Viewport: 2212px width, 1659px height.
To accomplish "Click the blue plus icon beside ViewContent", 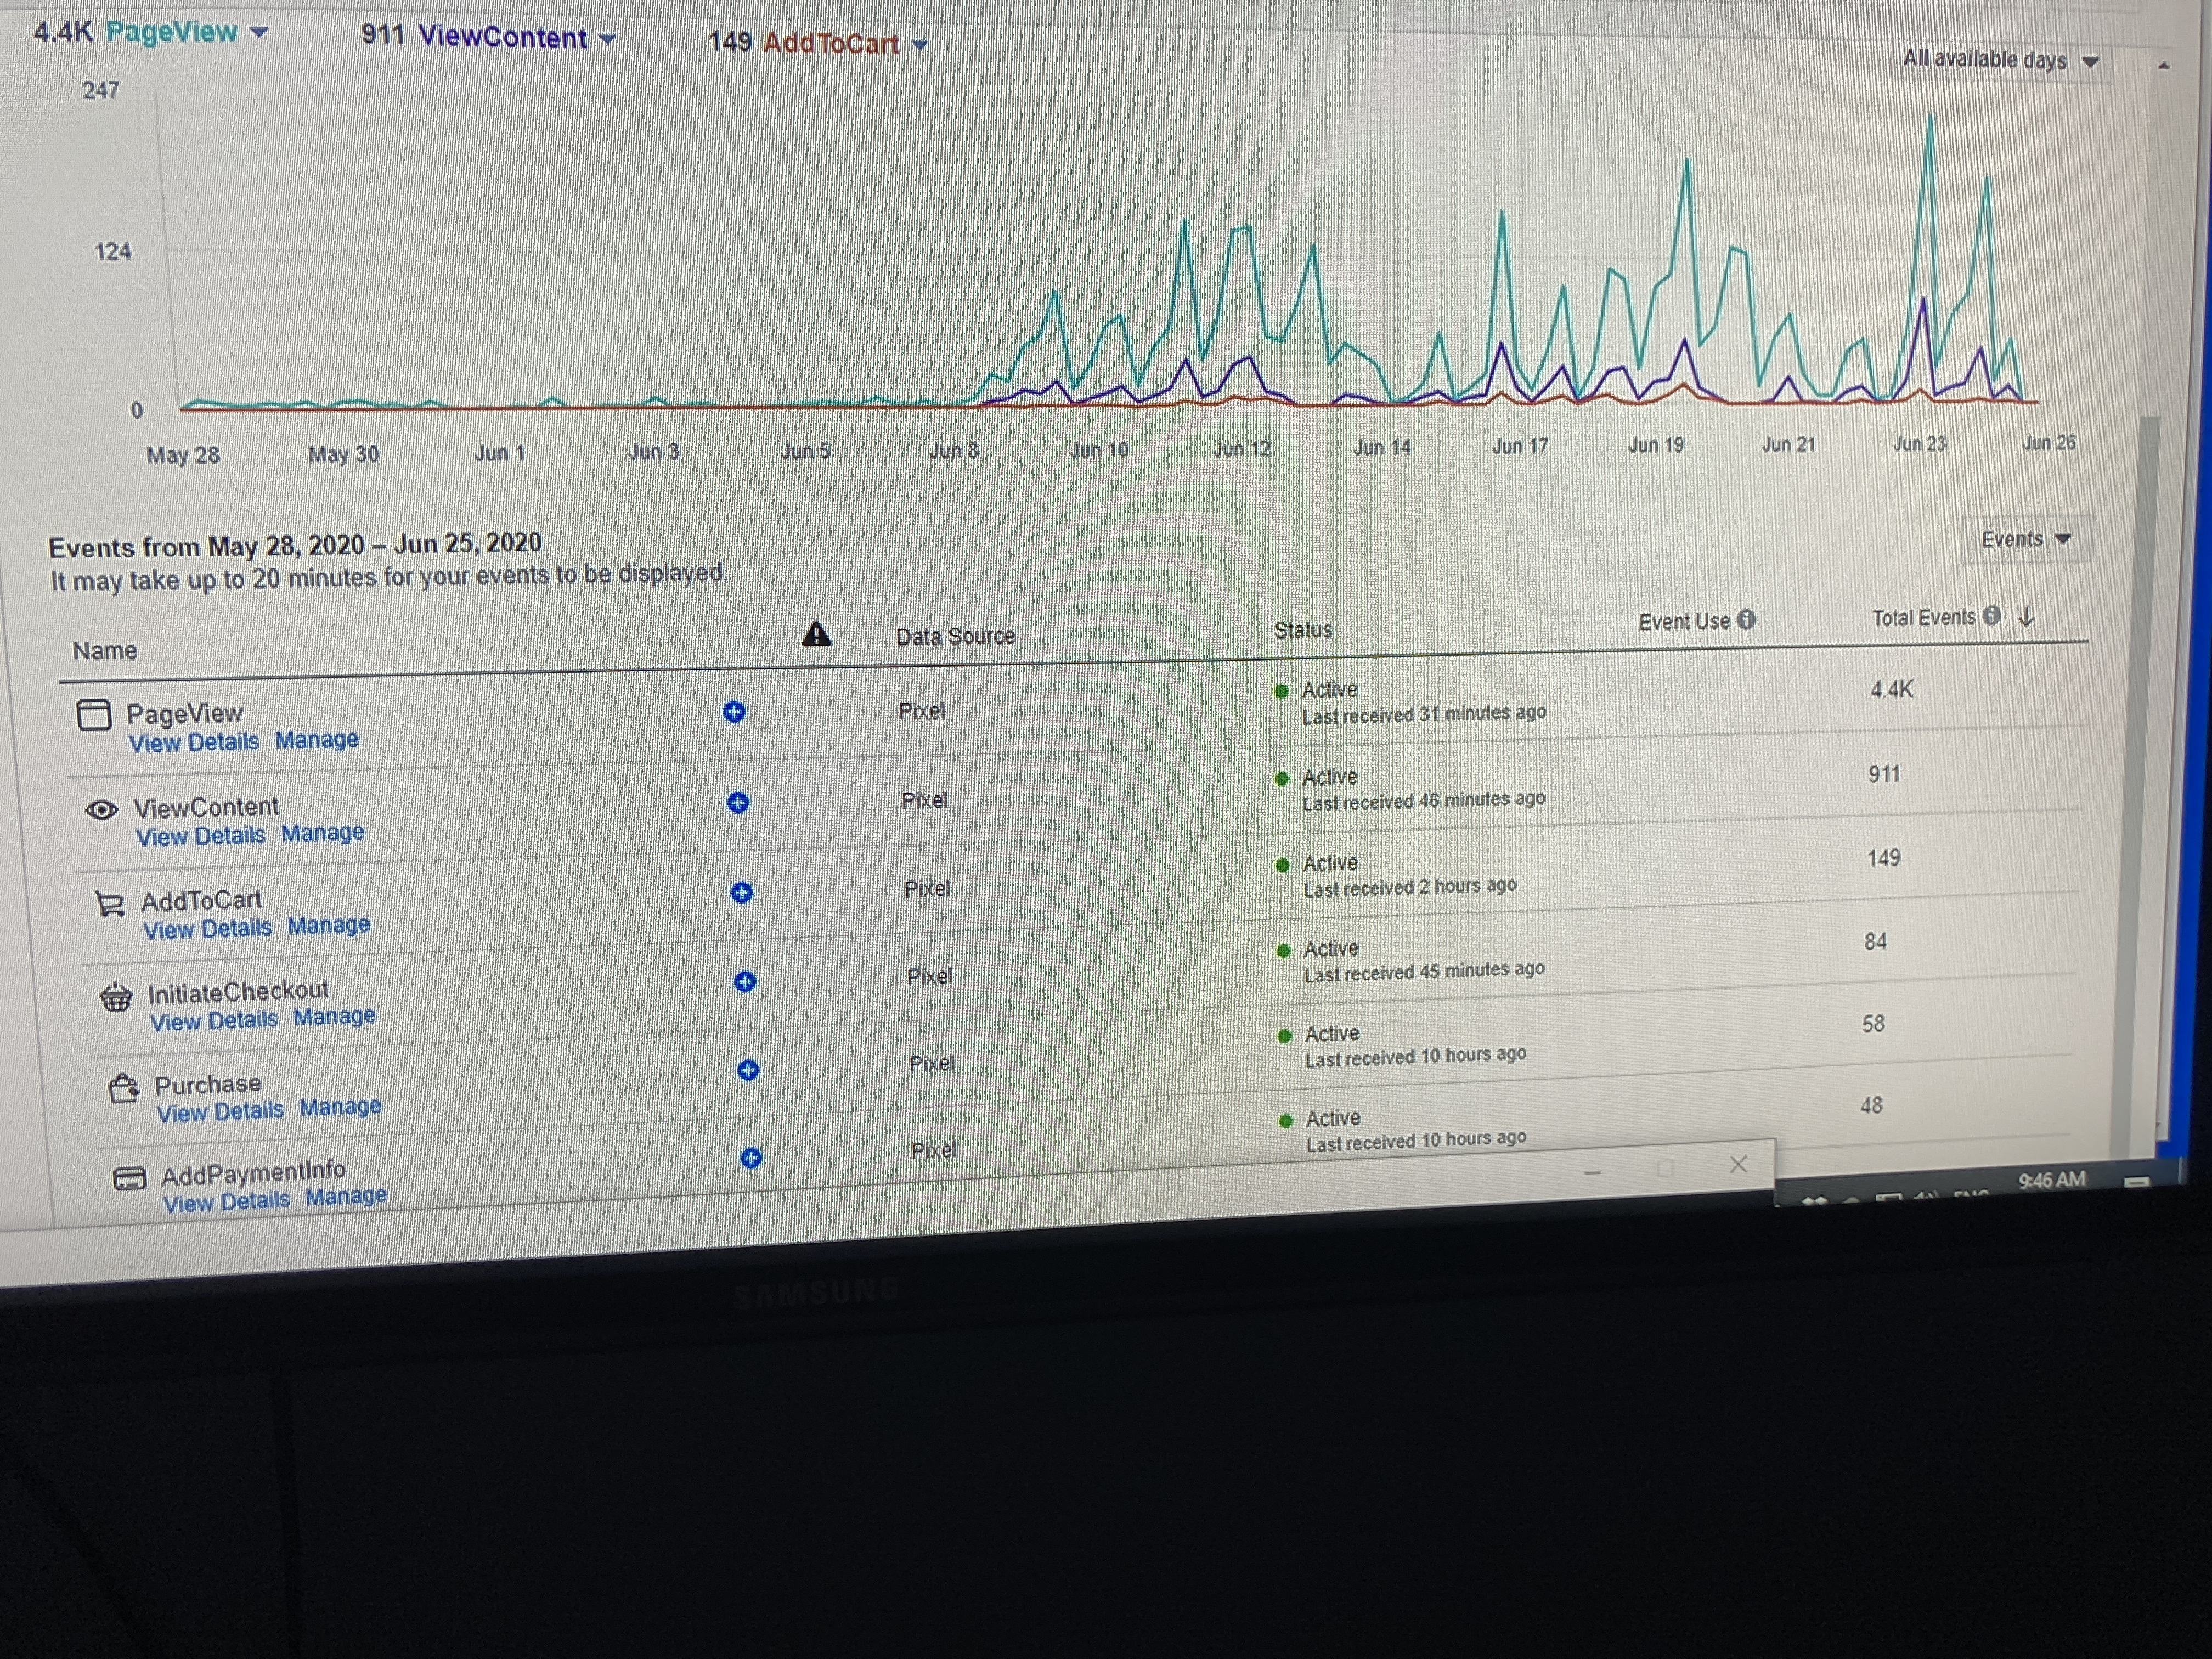I will click(738, 802).
